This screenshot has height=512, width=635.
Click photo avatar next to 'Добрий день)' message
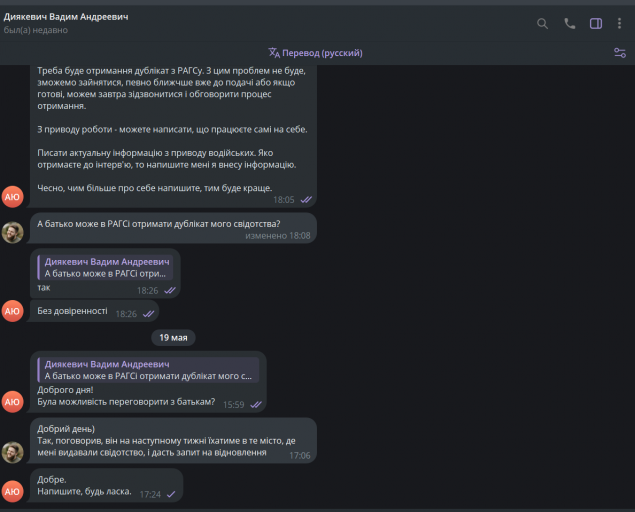tap(12, 452)
